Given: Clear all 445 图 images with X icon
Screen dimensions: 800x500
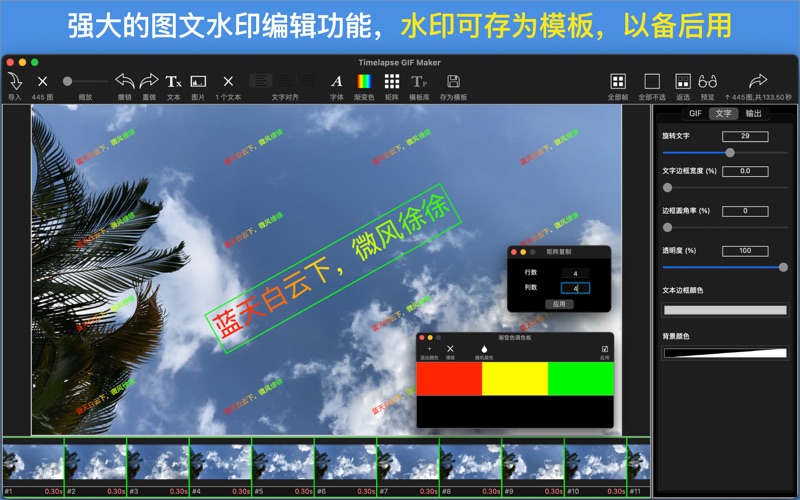Looking at the screenshot, I should pyautogui.click(x=42, y=81).
